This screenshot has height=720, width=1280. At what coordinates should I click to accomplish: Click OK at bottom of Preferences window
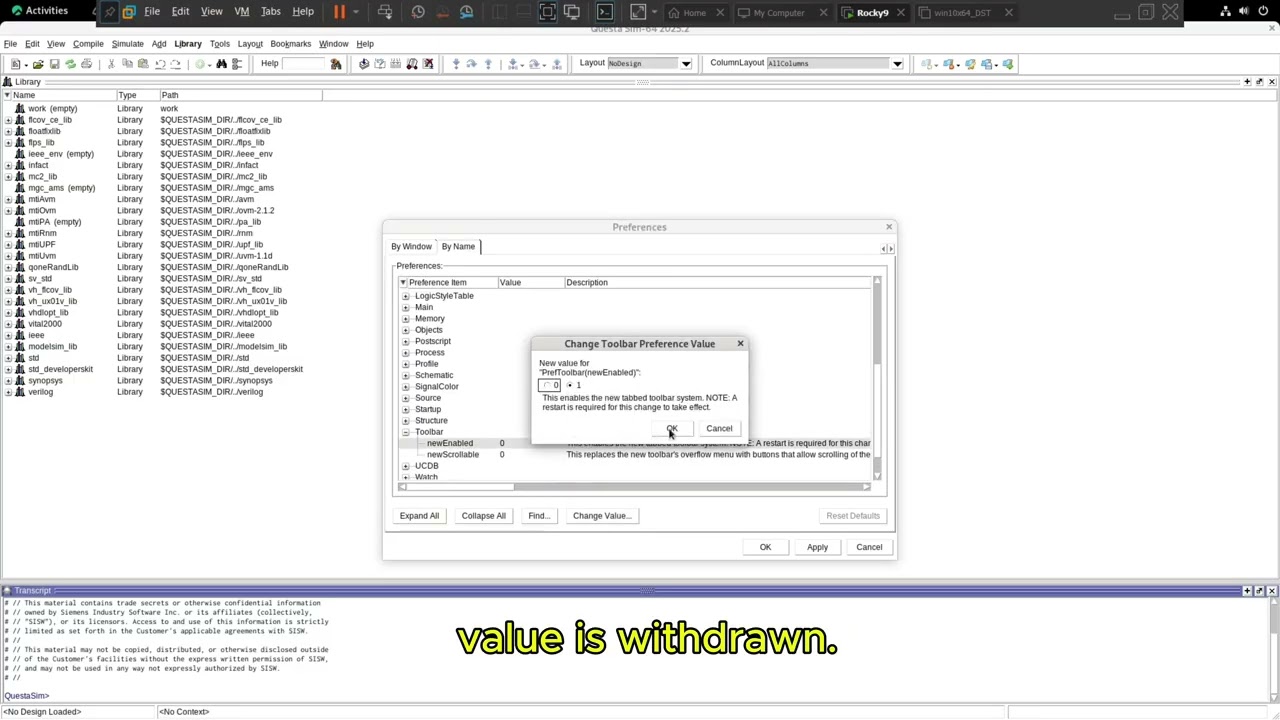(x=765, y=547)
